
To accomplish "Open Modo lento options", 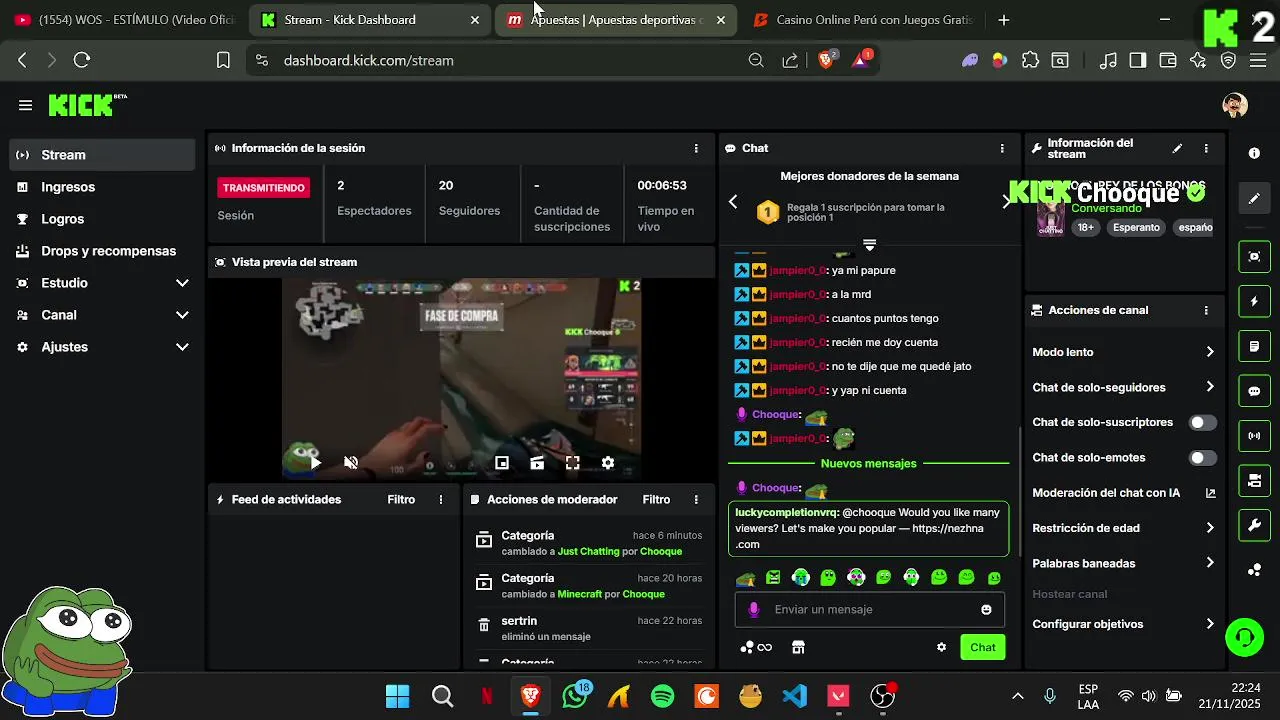I will pyautogui.click(x=1123, y=352).
